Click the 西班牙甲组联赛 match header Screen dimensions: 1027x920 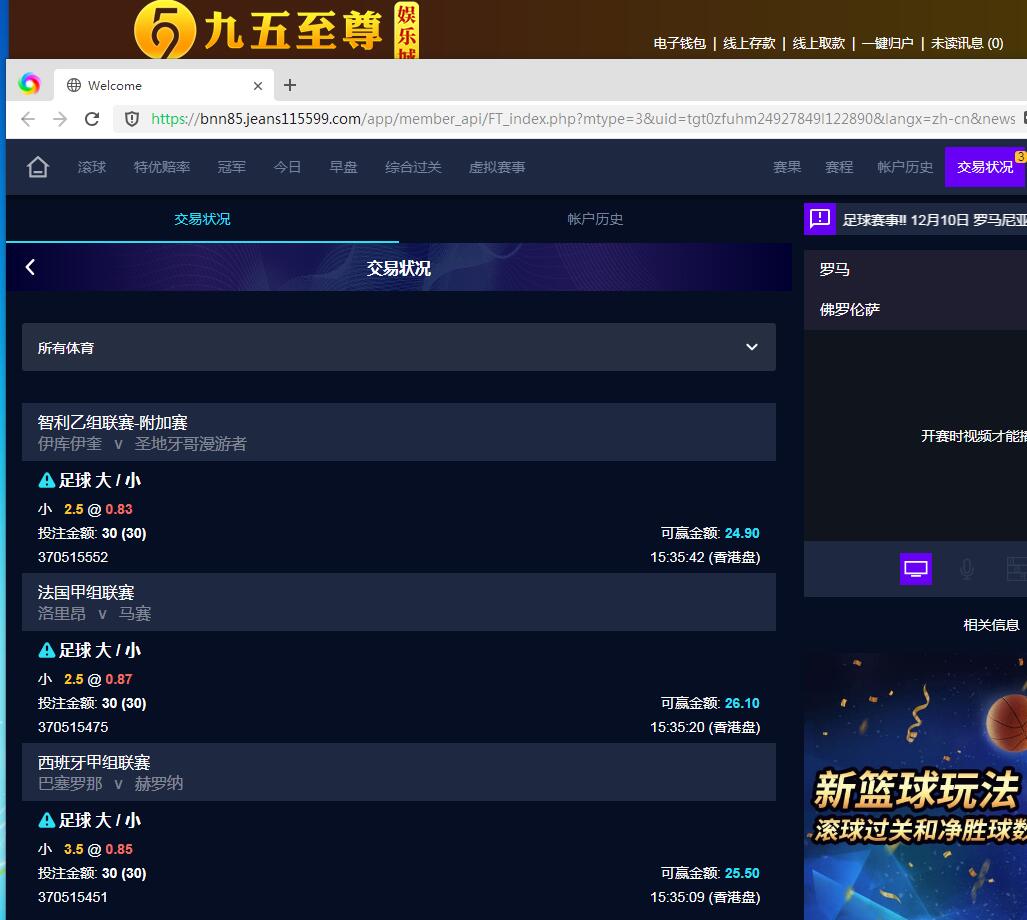(x=398, y=772)
